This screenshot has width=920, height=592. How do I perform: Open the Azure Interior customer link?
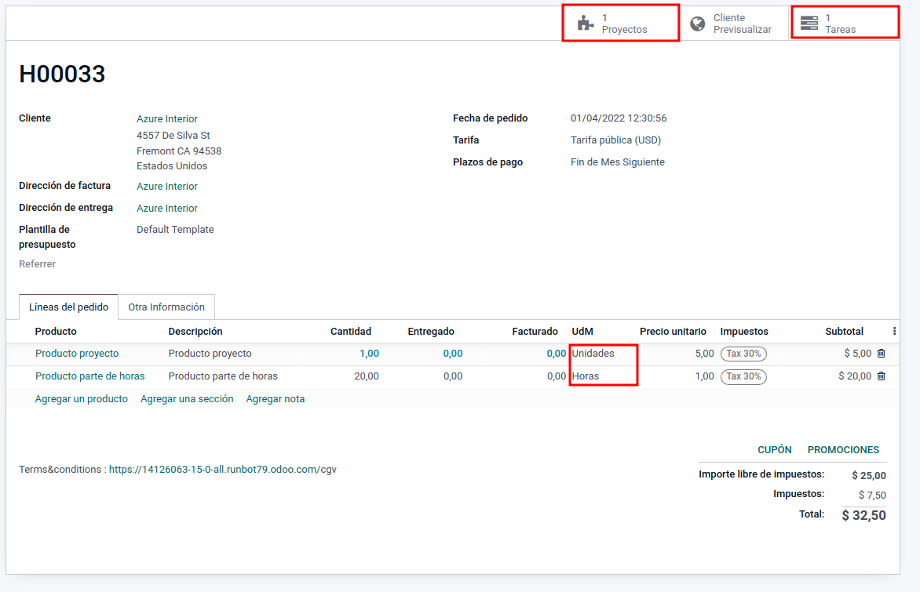tap(167, 119)
